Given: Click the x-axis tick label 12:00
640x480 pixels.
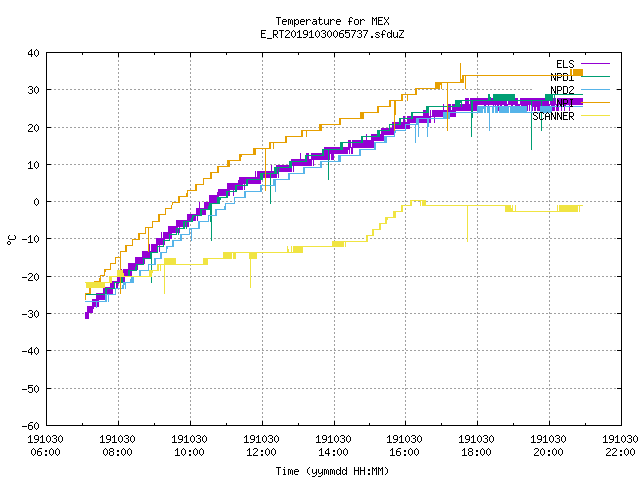Looking at the screenshot, I should point(261,452).
